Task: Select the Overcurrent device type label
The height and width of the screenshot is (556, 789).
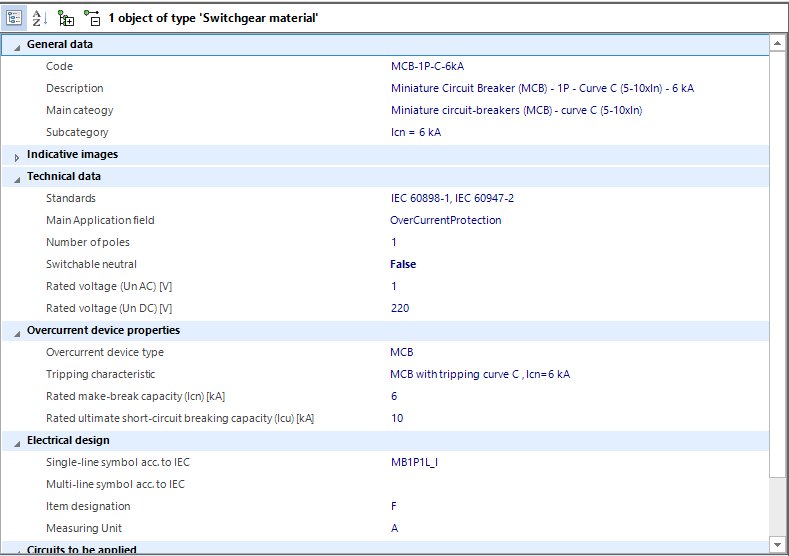Action: pyautogui.click(x=105, y=352)
